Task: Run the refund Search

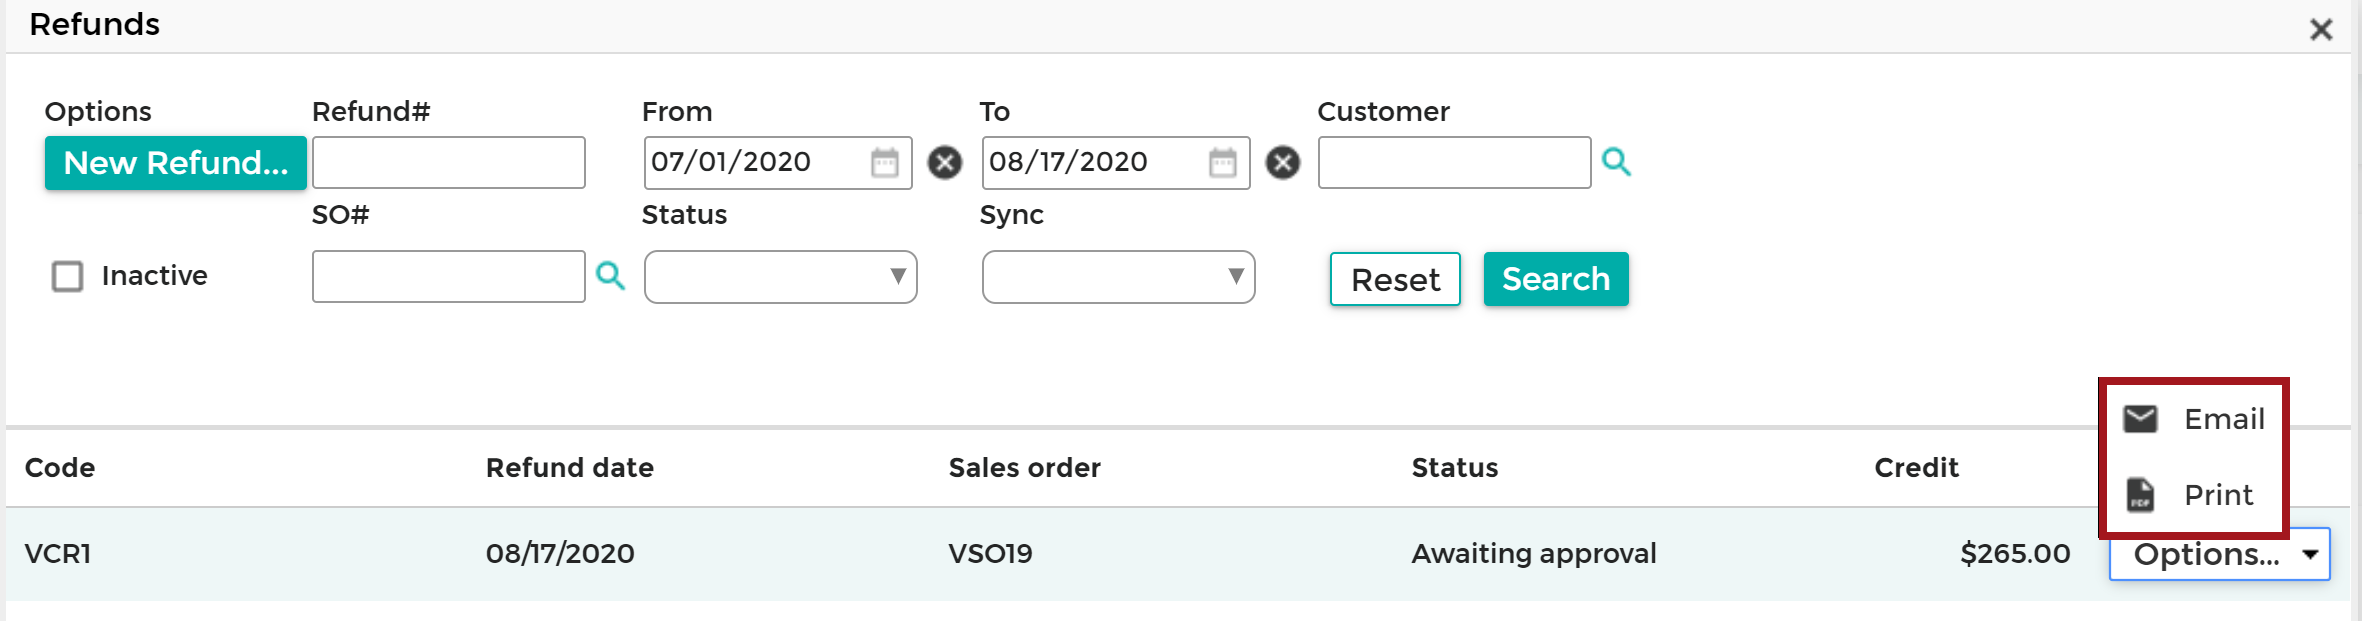Action: 1556,279
